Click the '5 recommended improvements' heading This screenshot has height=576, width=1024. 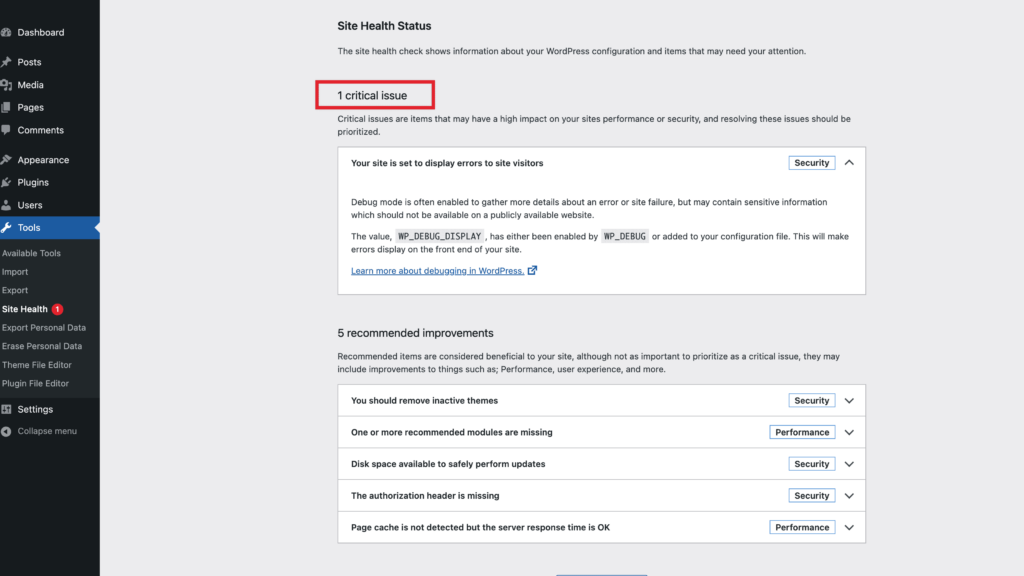point(415,333)
